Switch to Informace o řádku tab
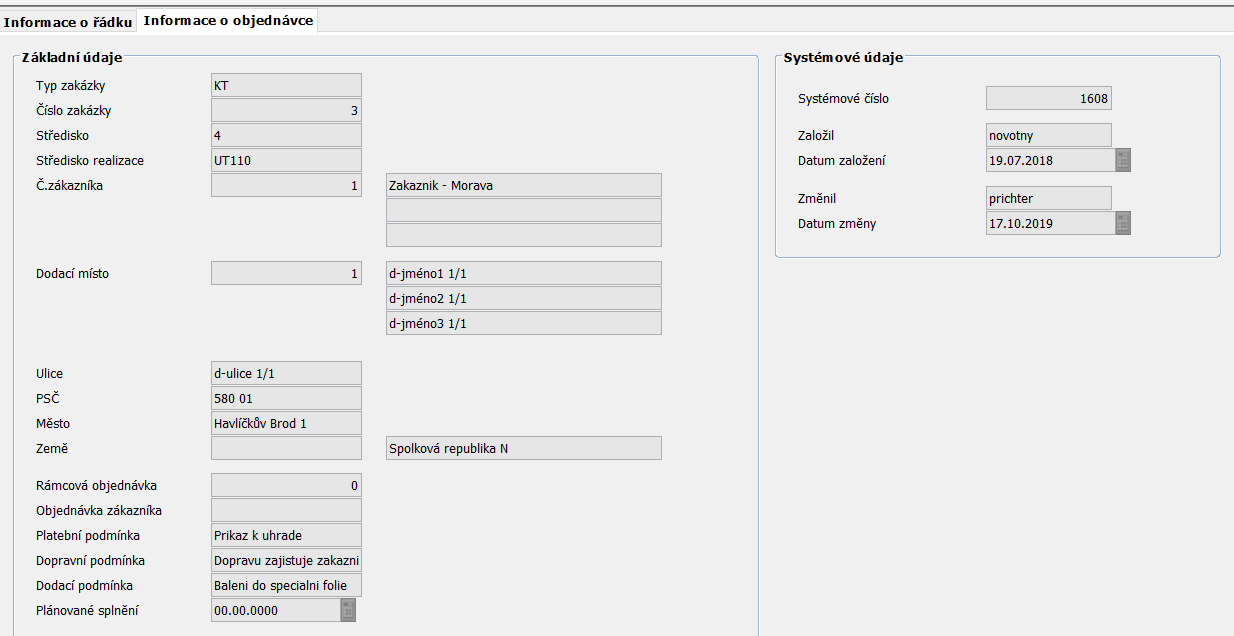This screenshot has height=636, width=1234. [x=68, y=21]
